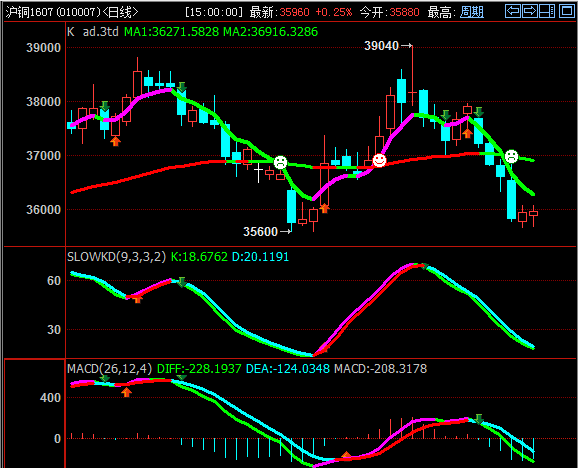Click the full window view icon
This screenshot has height=468, width=578.
pyautogui.click(x=567, y=11)
